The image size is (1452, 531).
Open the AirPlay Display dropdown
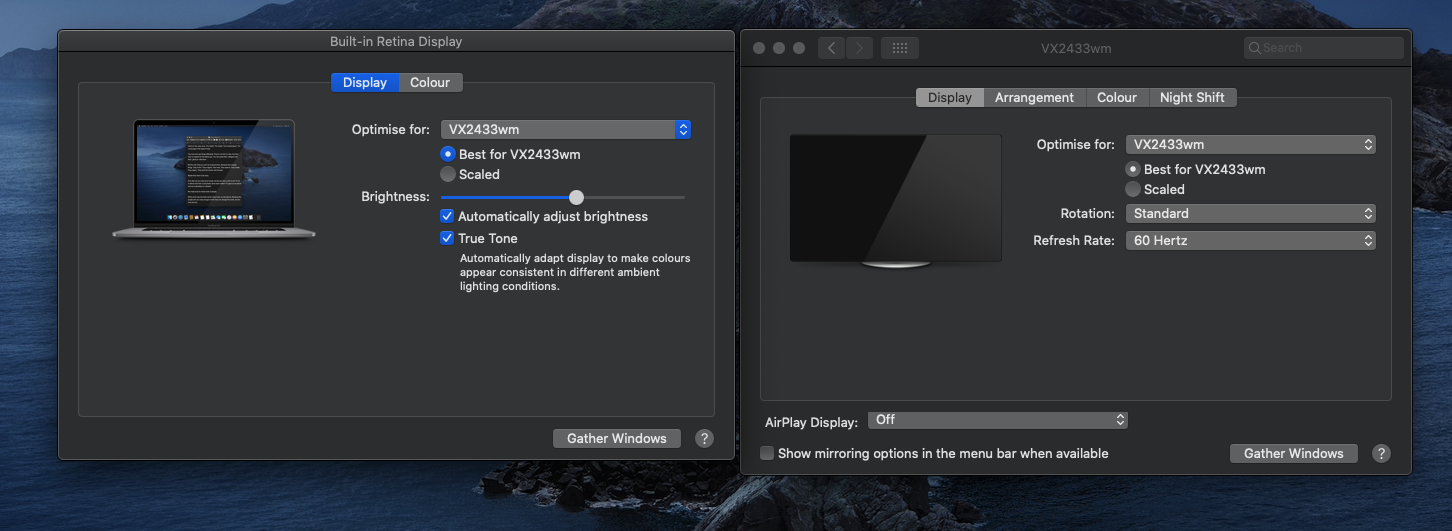pyautogui.click(x=998, y=420)
